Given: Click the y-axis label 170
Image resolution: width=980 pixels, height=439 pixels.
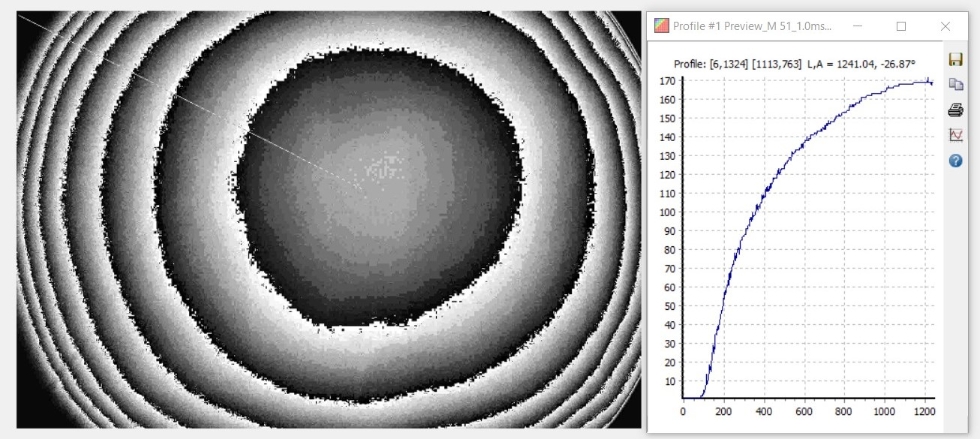Looking at the screenshot, I should click(669, 81).
